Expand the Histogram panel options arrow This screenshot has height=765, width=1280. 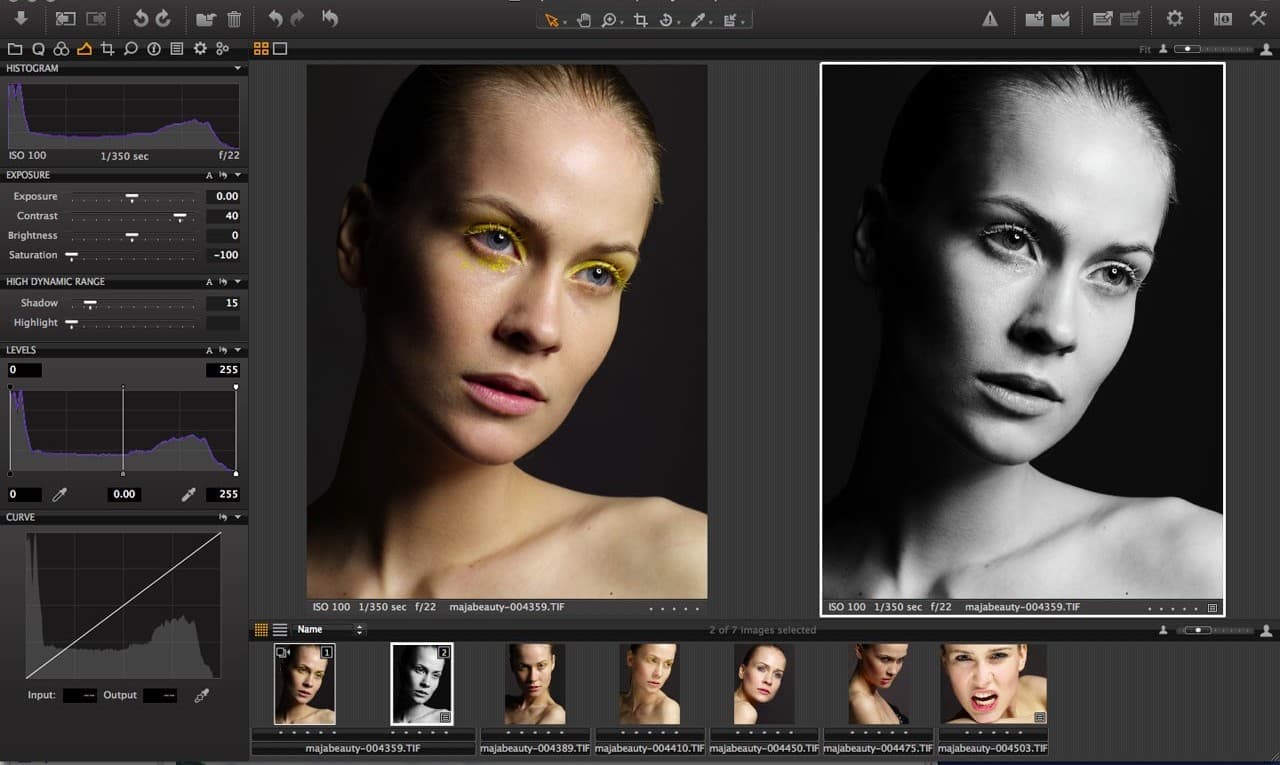pyautogui.click(x=238, y=68)
